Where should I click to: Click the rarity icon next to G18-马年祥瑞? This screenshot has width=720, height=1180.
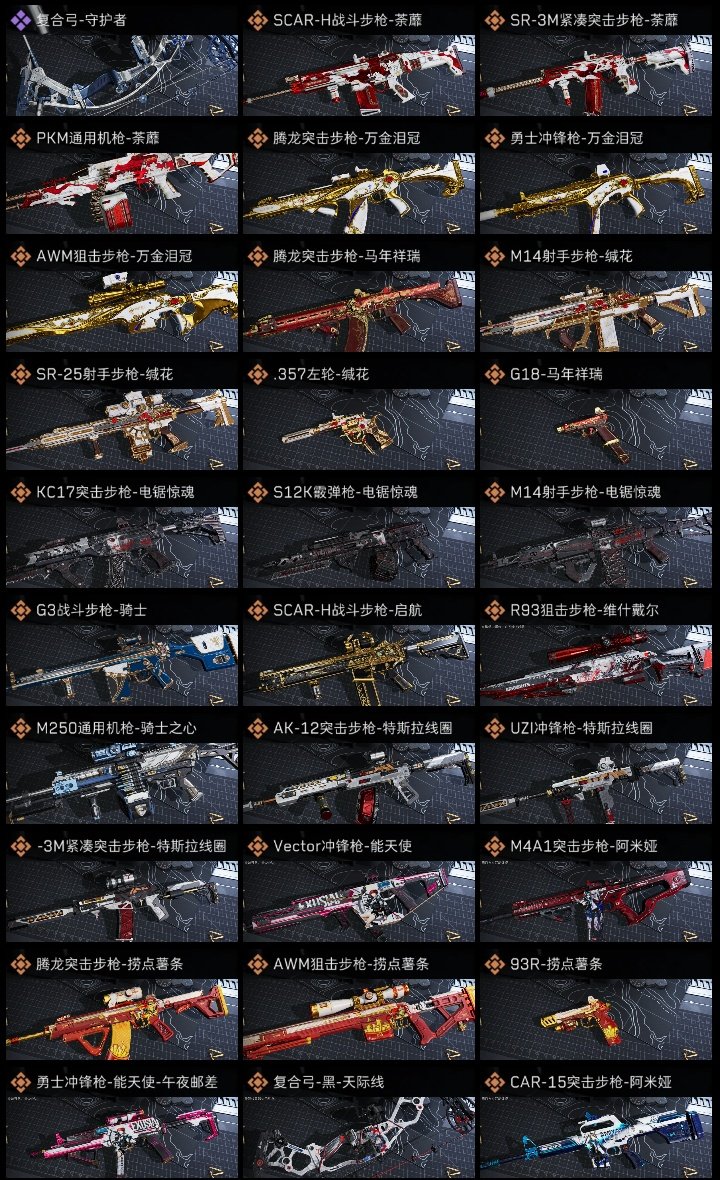494,374
